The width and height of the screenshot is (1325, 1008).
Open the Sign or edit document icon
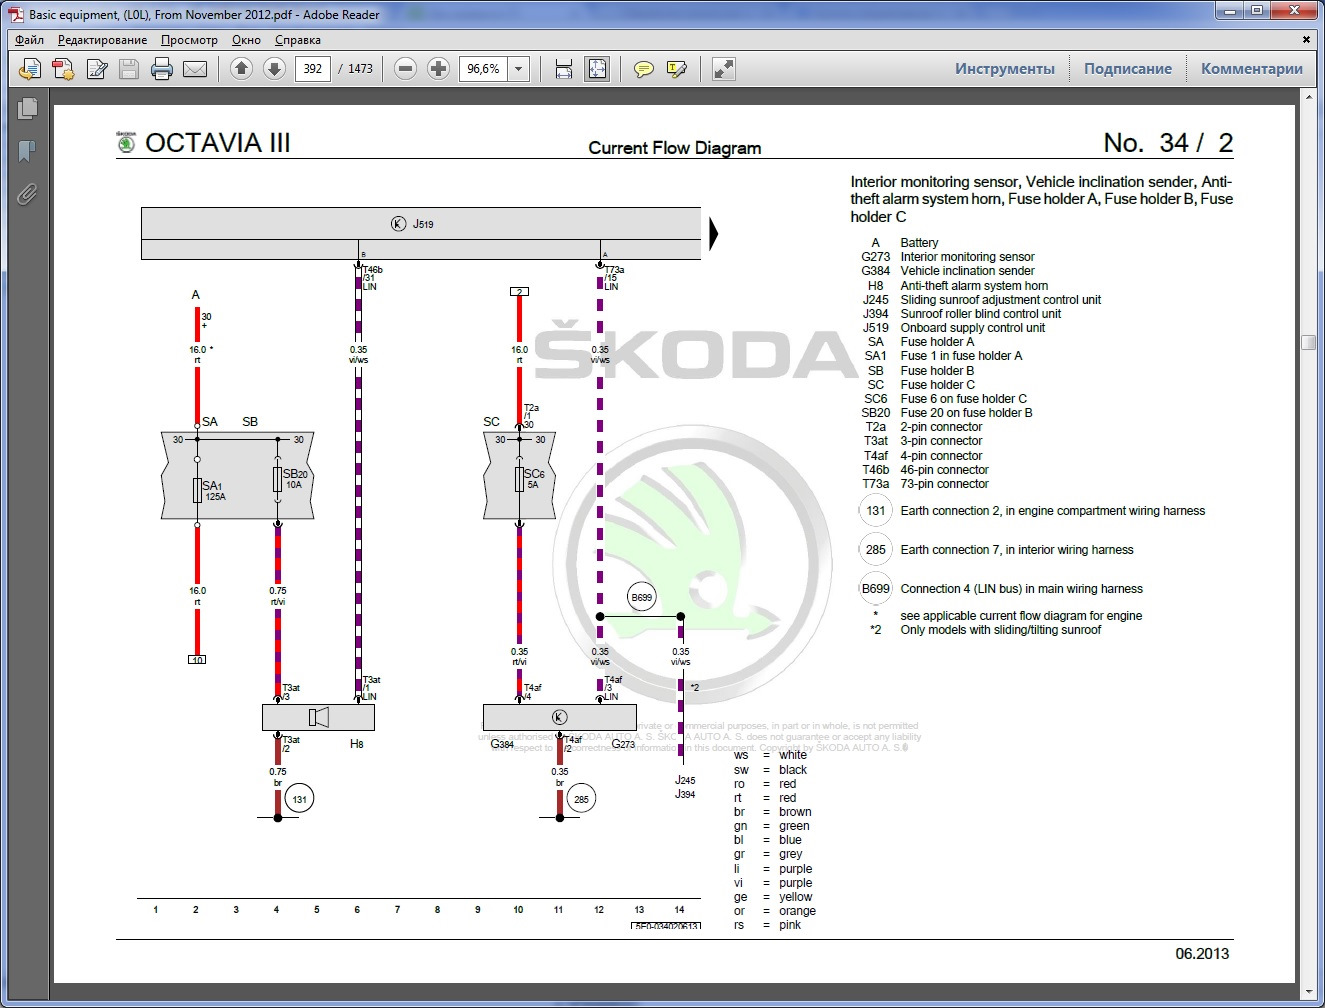pos(96,69)
